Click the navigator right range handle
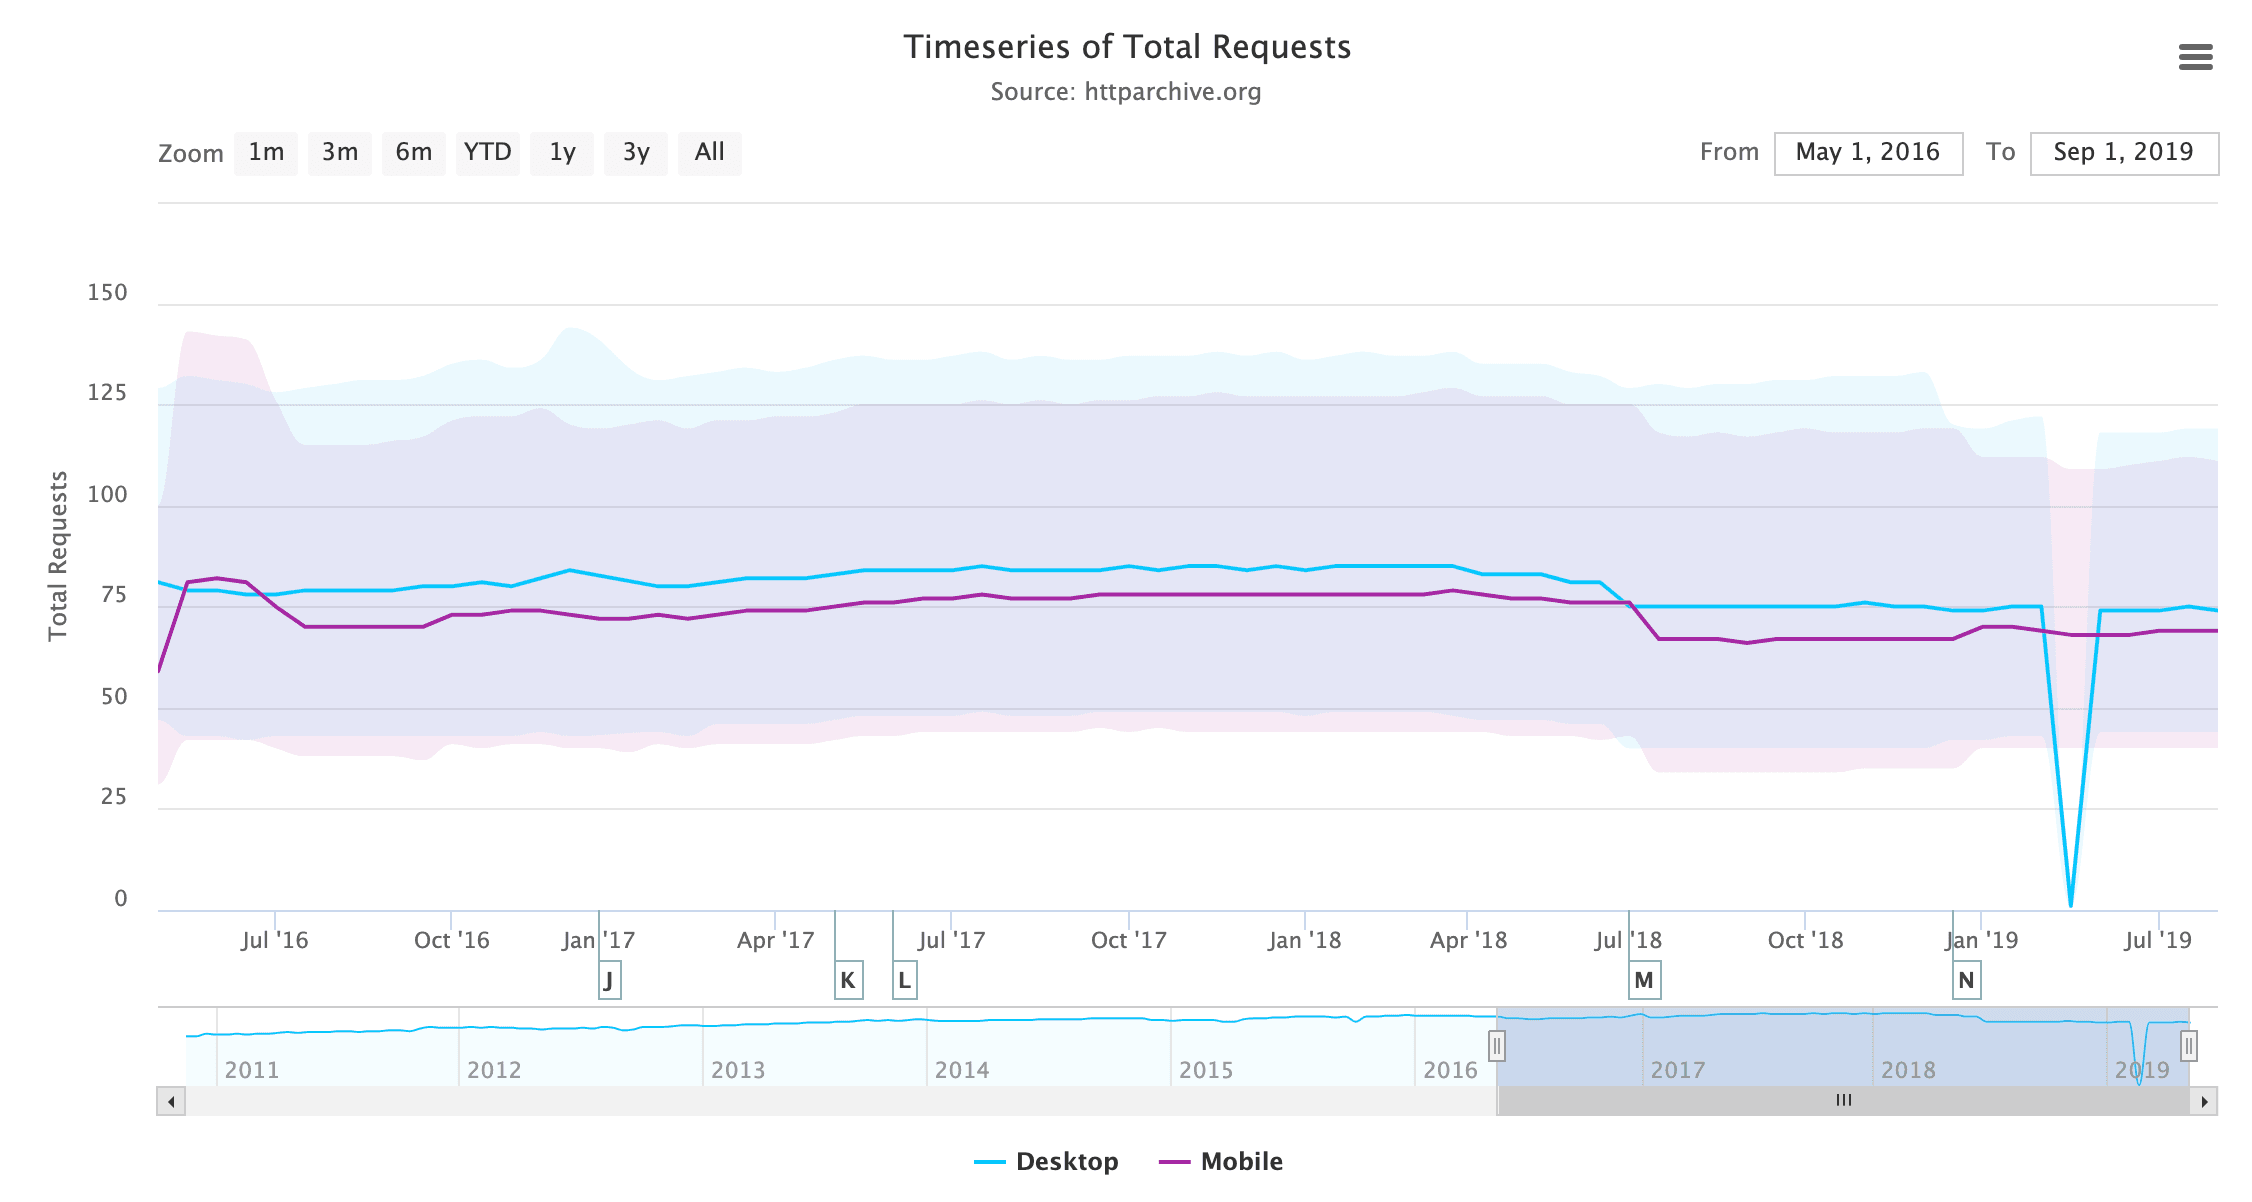The image size is (2252, 1202). pos(2188,1046)
